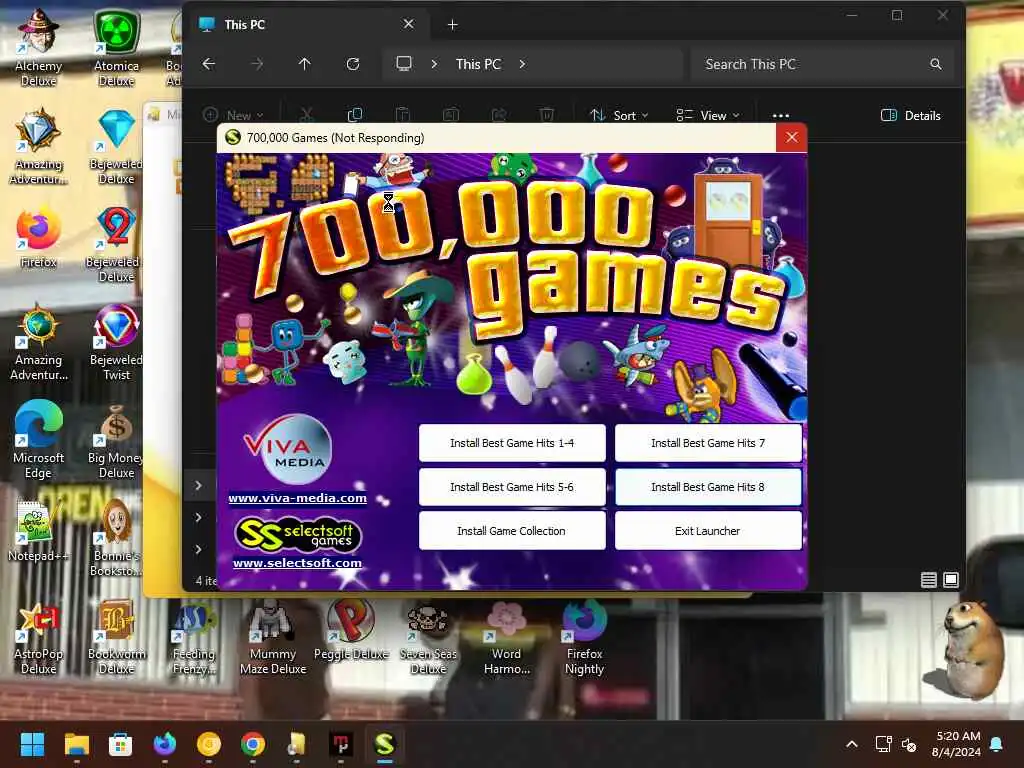Open Feeding Frenzy desktop shortcut
This screenshot has height=768, width=1024.
click(x=193, y=637)
